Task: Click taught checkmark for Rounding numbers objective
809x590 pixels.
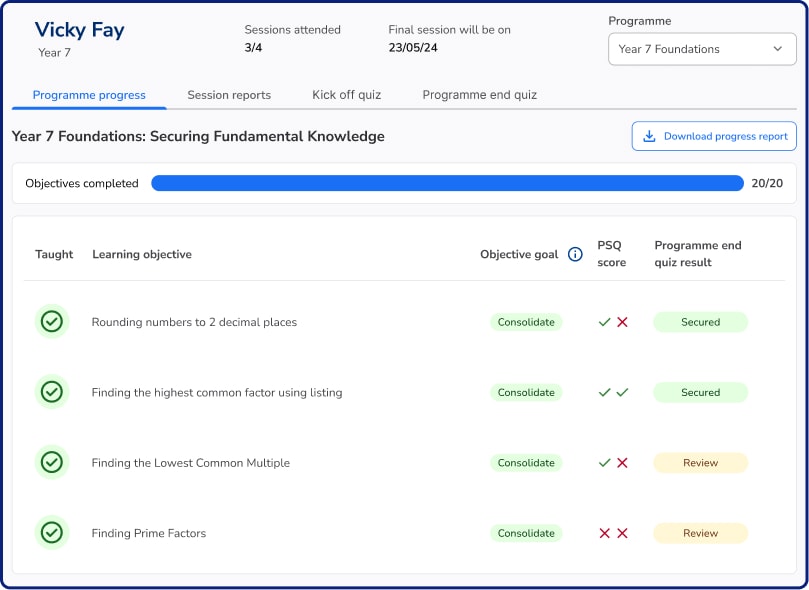Action: [52, 322]
